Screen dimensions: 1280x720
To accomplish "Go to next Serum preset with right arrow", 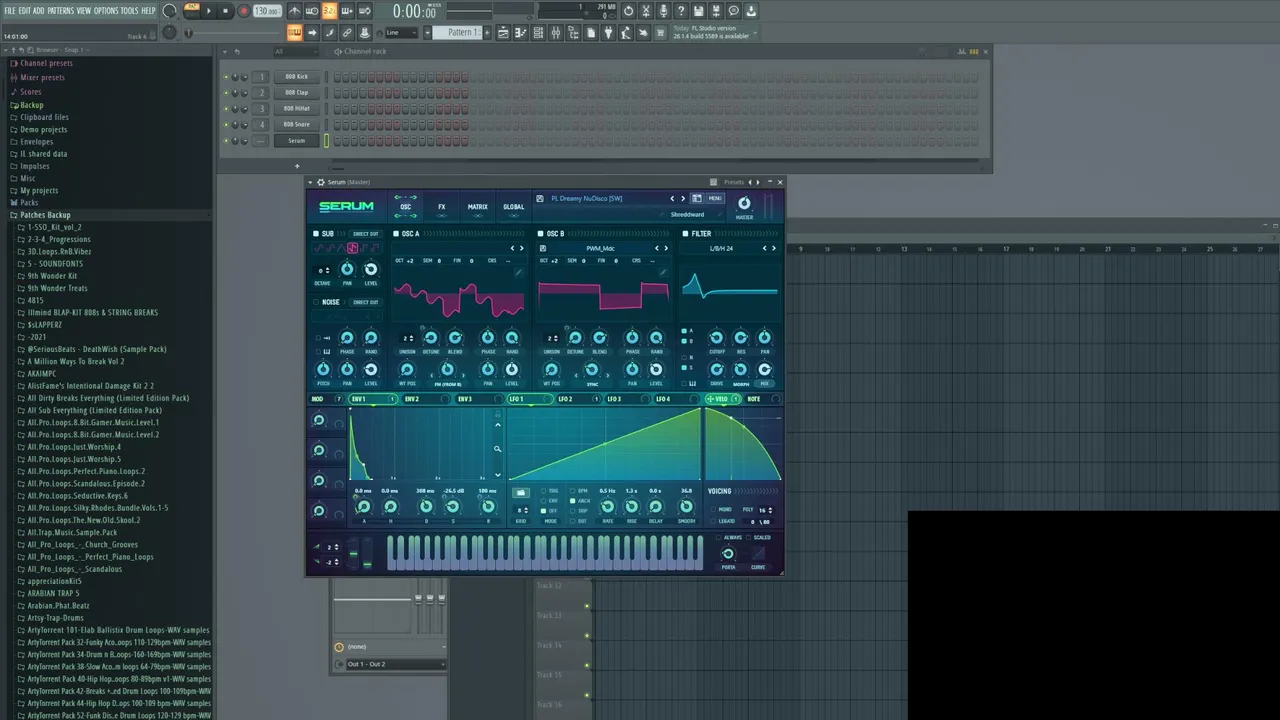I will coord(683,198).
